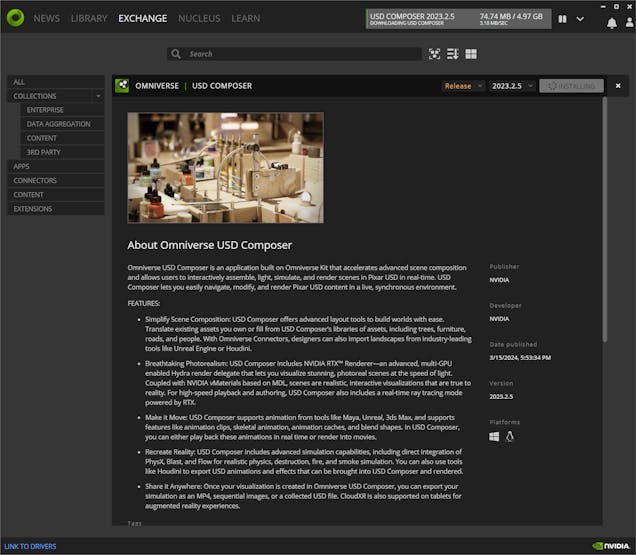Expand the downloads queue chevron
Screen dimensions: 636x555
pyautogui.click(x=581, y=18)
